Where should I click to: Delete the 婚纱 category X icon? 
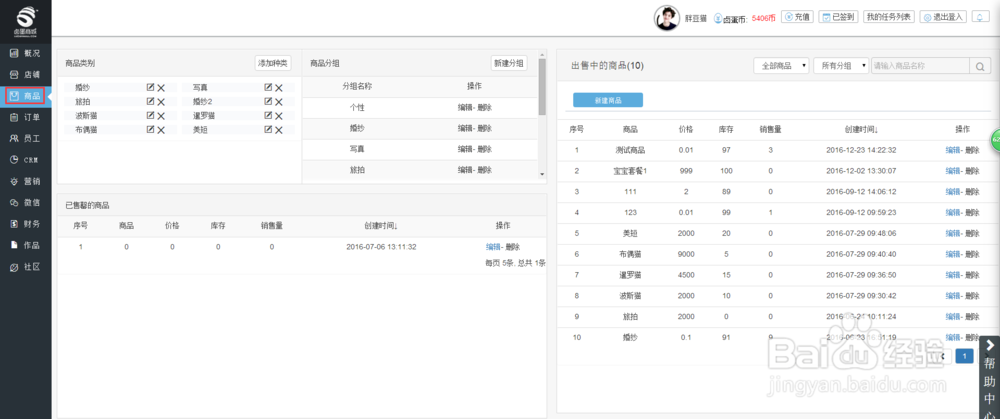click(x=161, y=88)
